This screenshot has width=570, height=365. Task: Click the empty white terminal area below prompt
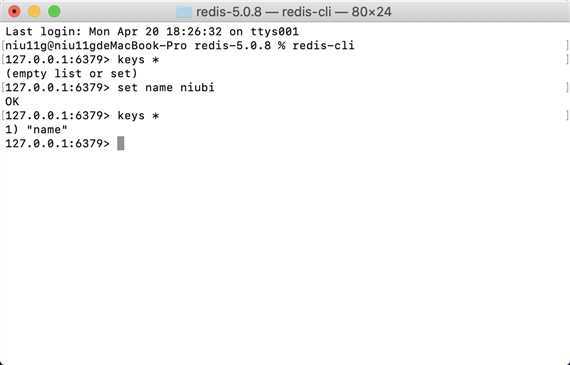(285, 254)
